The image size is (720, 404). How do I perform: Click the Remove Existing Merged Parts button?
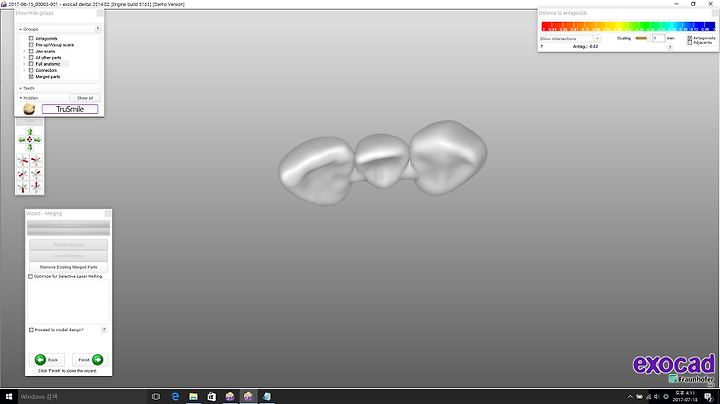tap(68, 267)
